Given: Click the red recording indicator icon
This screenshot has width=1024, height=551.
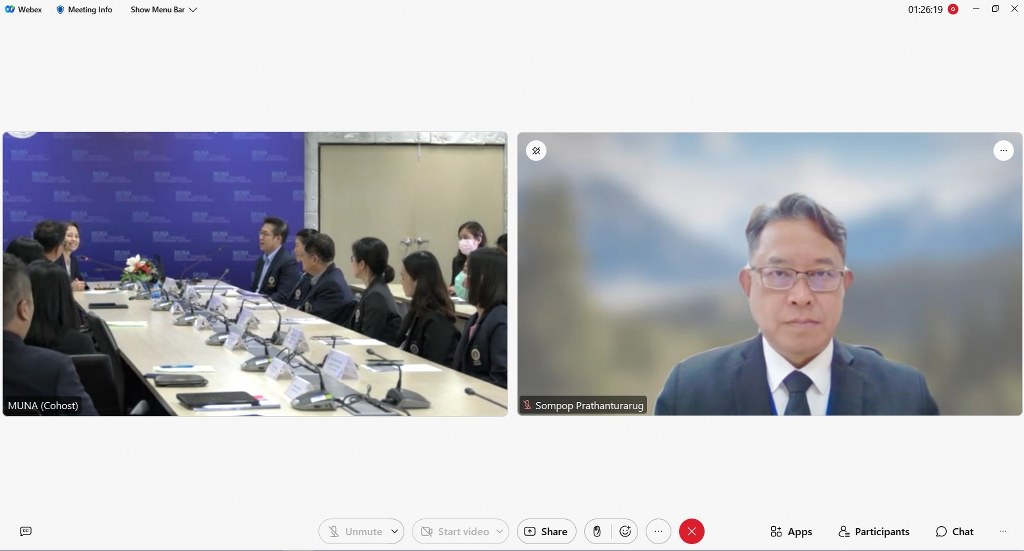Looking at the screenshot, I should pyautogui.click(x=953, y=9).
